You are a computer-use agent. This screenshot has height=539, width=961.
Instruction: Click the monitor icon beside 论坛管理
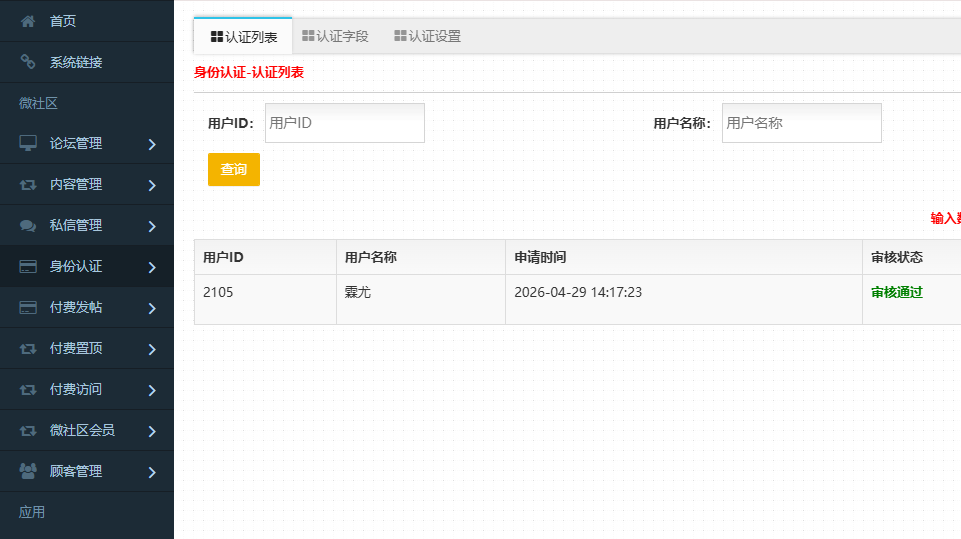click(28, 143)
